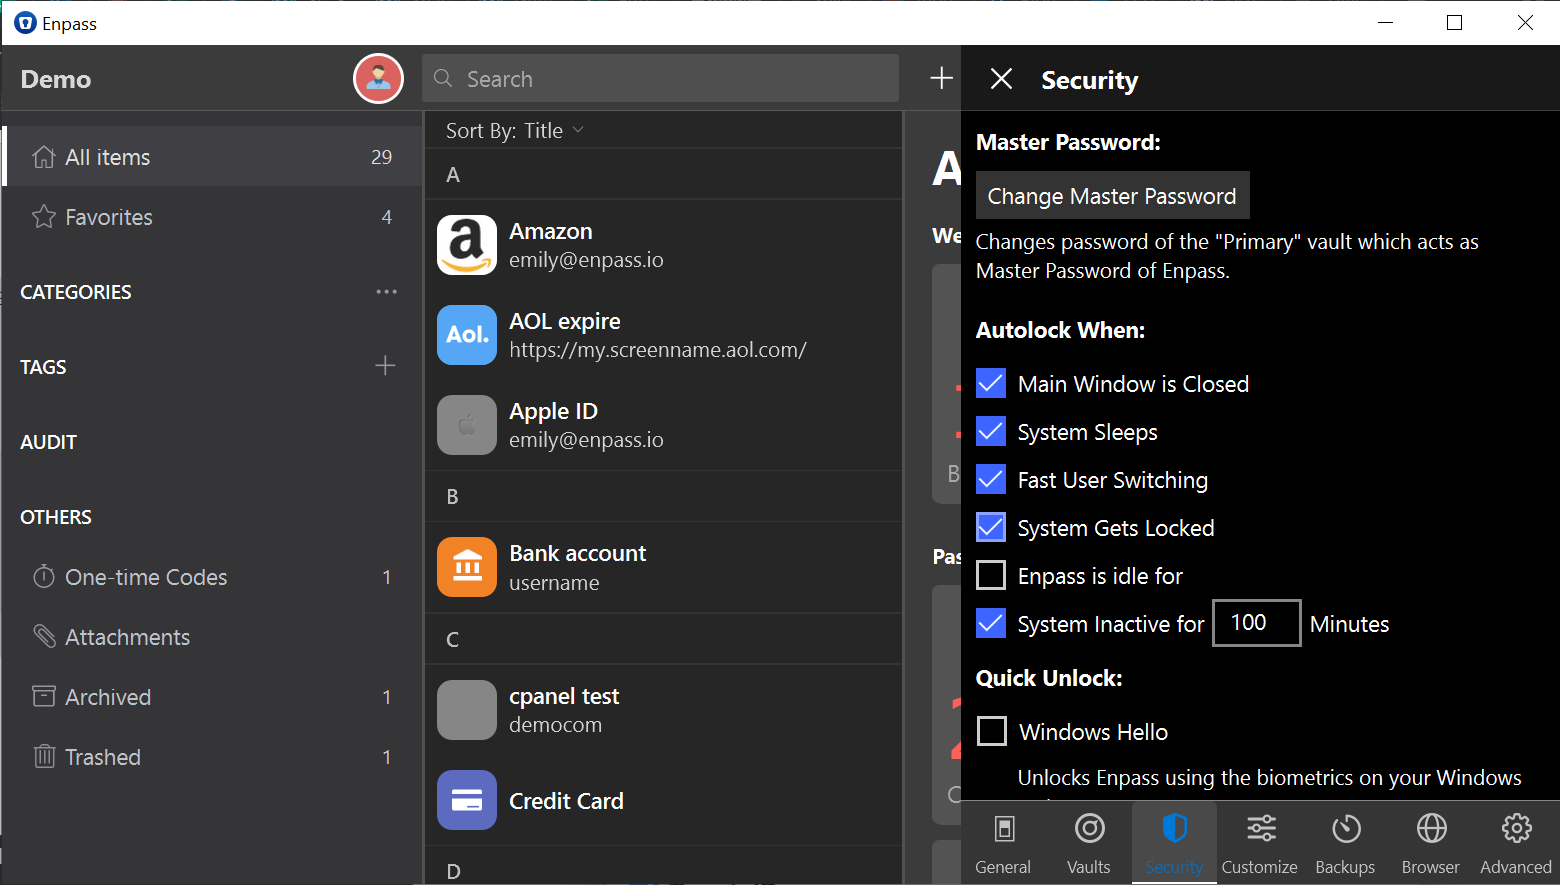Screen dimensions: 1560x885
Task: Open Amazon emily@enpass.io entry
Action: (x=664, y=245)
